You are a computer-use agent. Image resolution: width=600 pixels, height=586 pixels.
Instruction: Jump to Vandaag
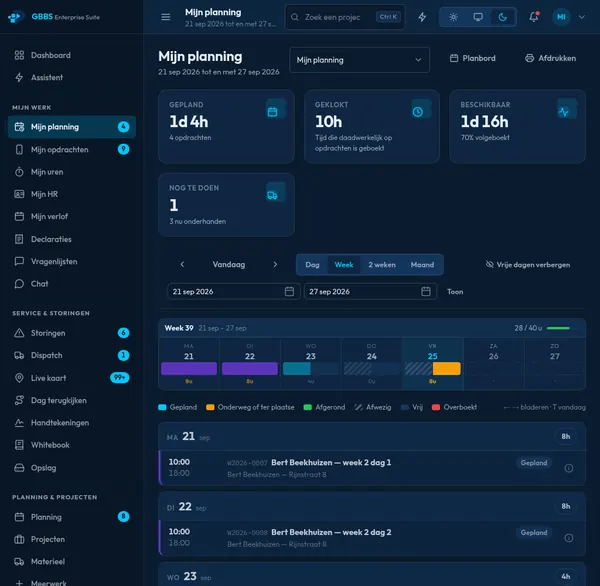tap(228, 264)
